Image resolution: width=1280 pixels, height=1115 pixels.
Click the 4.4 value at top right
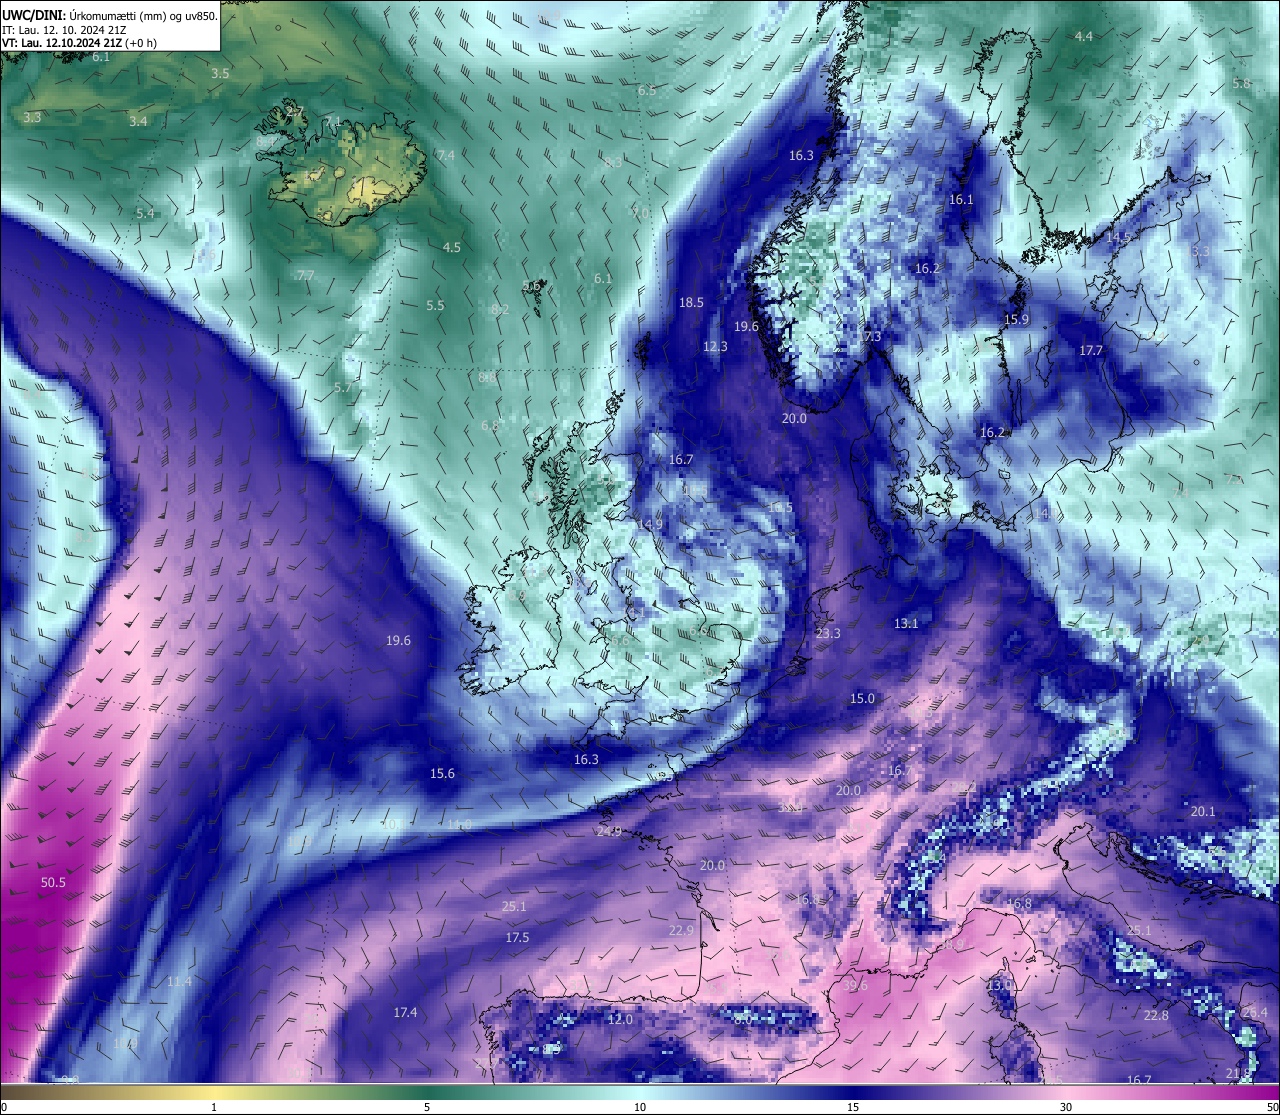tap(1084, 36)
